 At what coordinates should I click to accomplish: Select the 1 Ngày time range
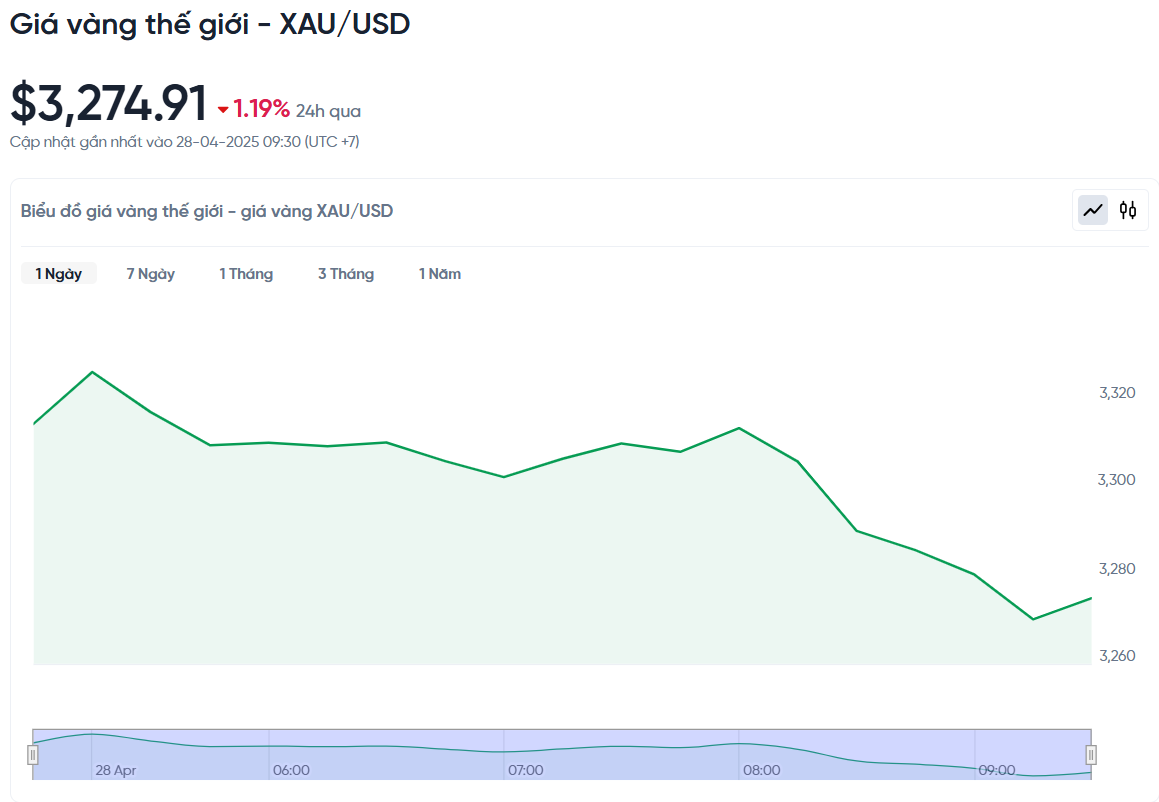[59, 274]
